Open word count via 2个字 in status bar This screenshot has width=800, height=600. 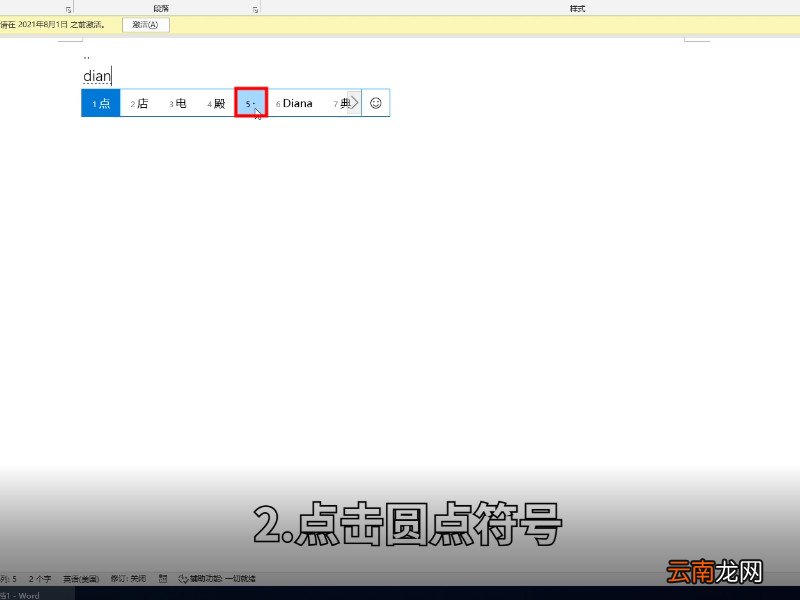coord(42,578)
